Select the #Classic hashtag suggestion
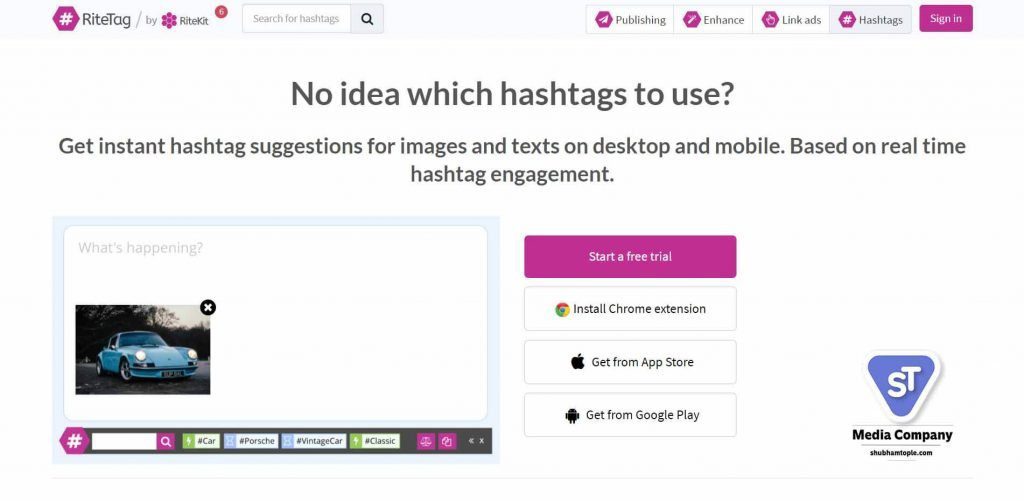This screenshot has width=1024, height=501. pos(374,441)
